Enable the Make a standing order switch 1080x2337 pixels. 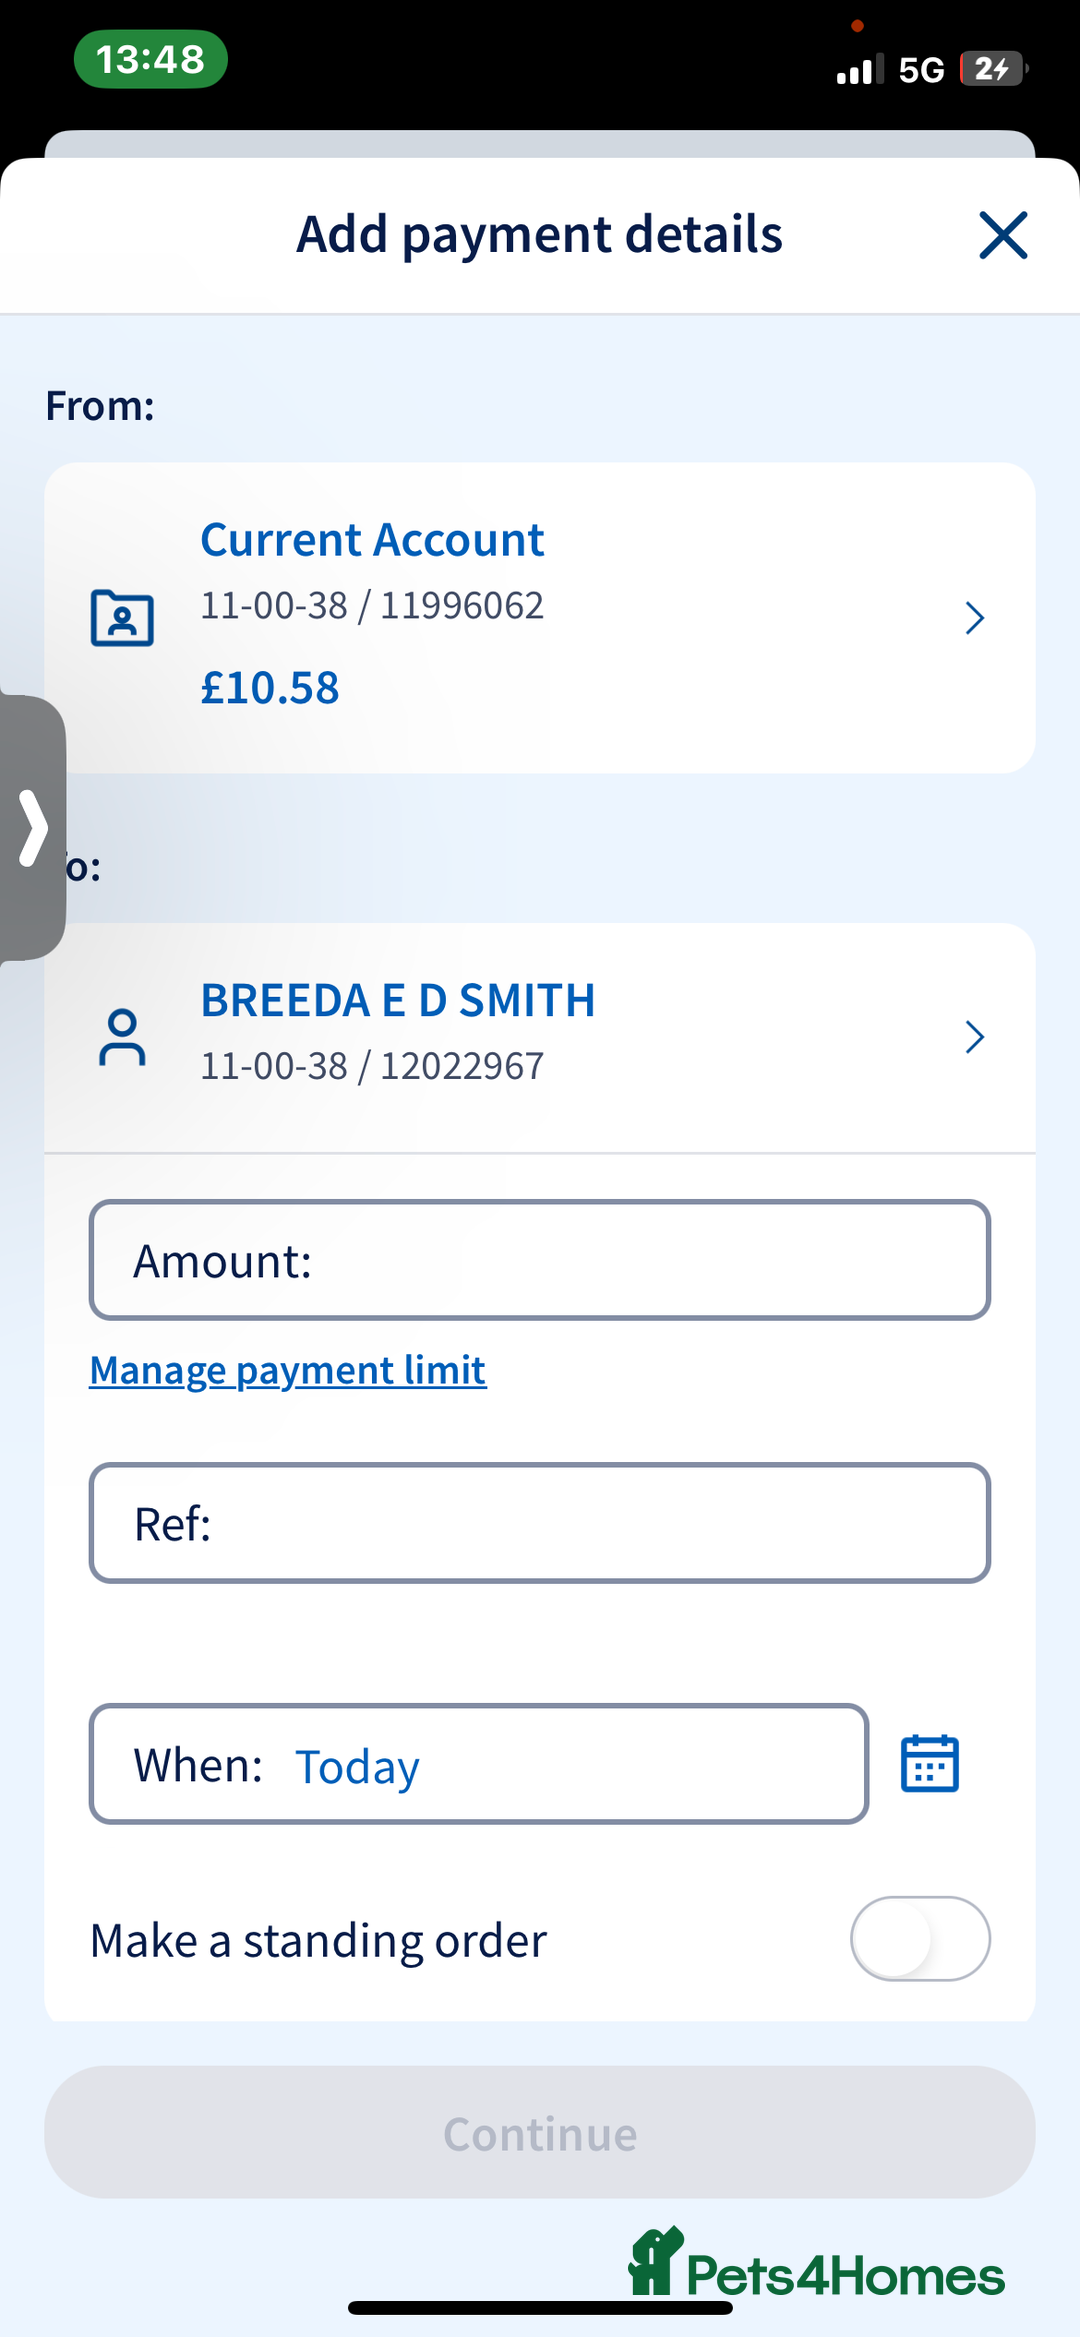pos(920,1938)
